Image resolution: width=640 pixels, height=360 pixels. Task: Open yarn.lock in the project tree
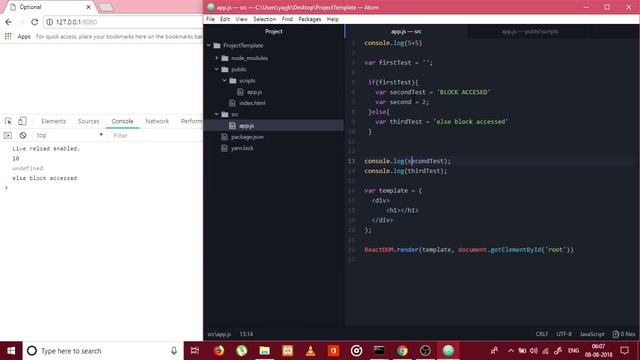[242, 148]
